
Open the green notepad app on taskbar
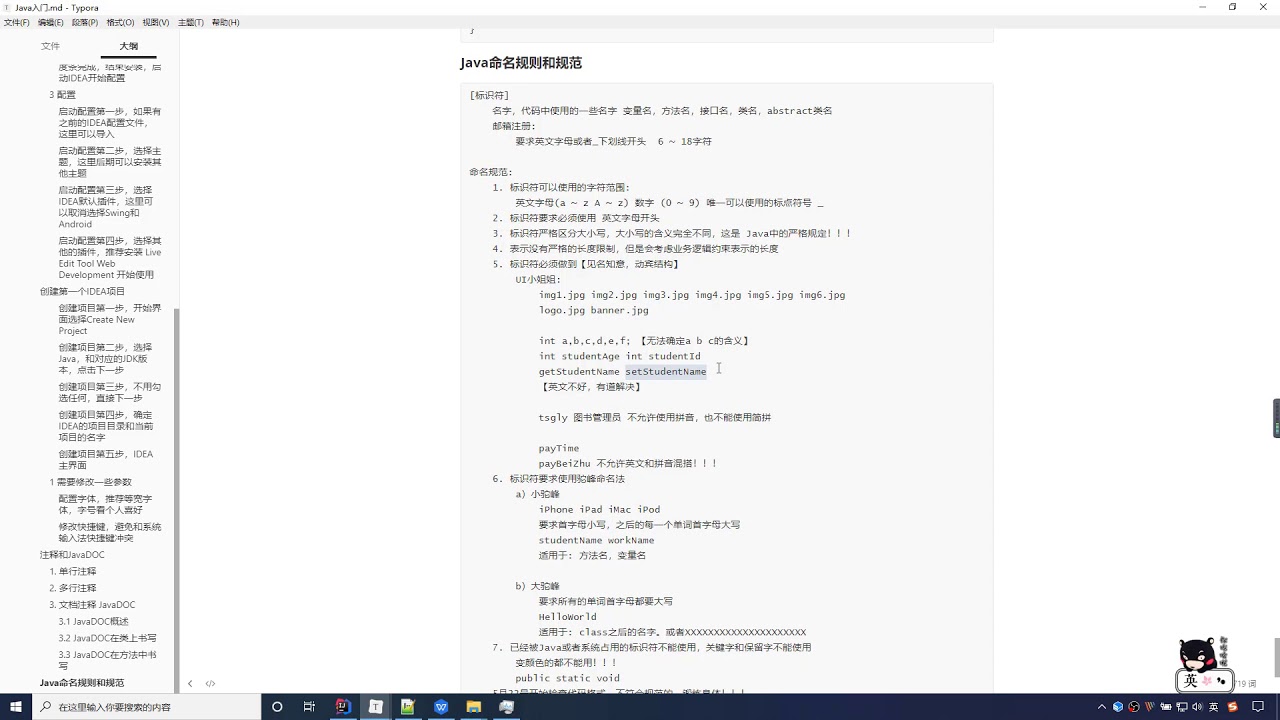408,707
